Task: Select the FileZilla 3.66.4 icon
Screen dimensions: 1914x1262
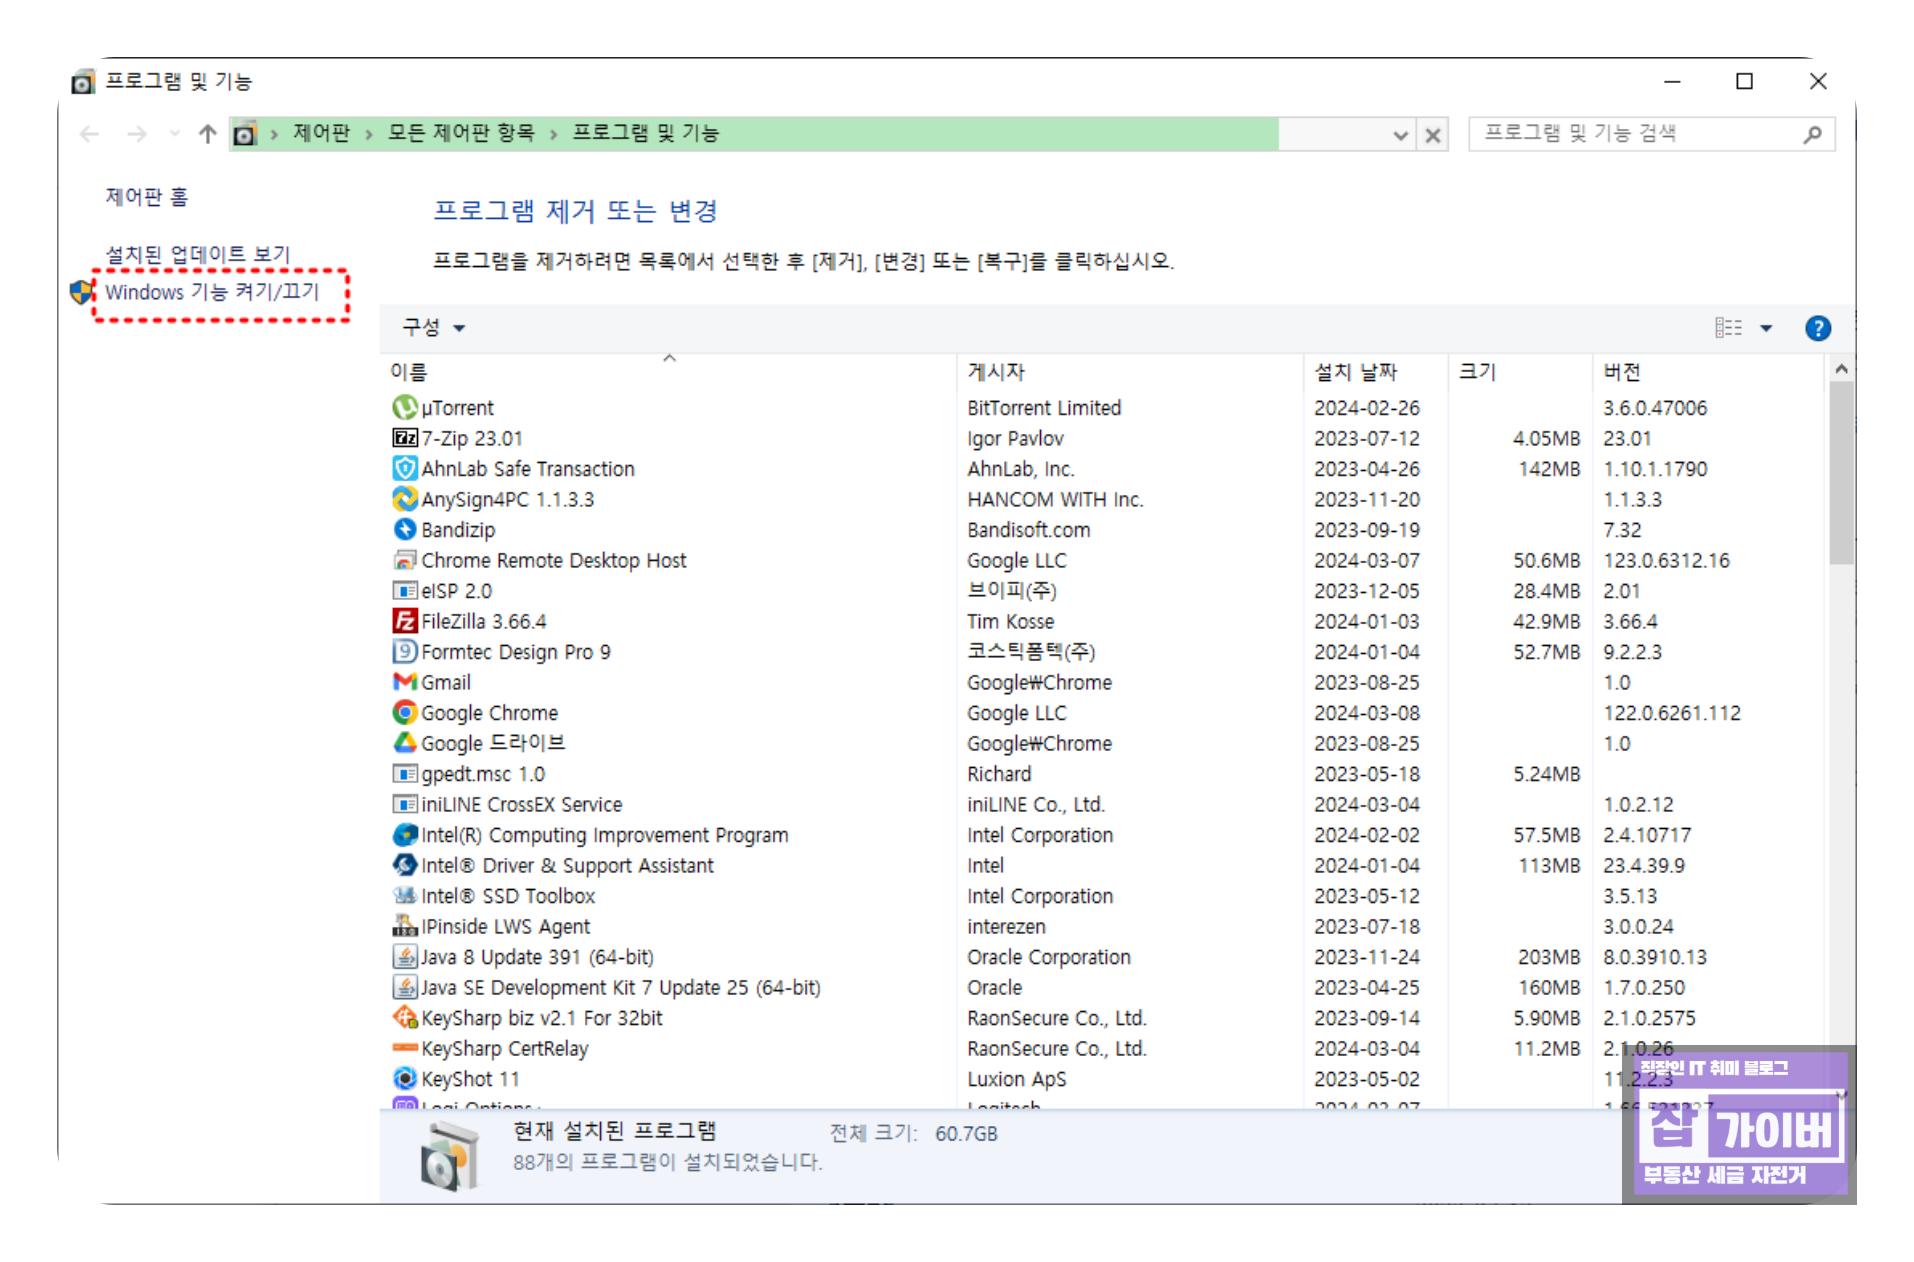Action: [404, 621]
